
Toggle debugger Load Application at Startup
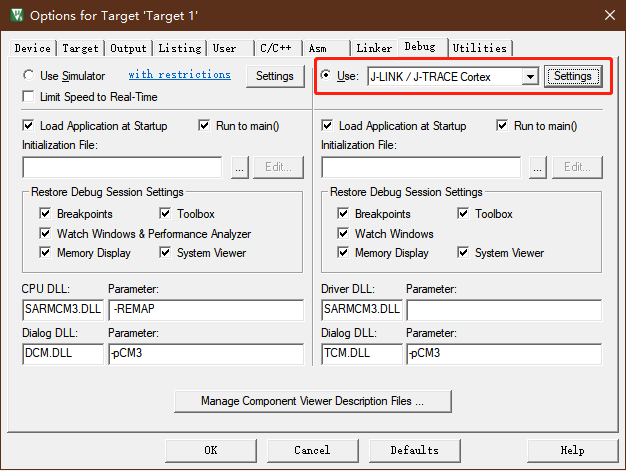click(327, 126)
